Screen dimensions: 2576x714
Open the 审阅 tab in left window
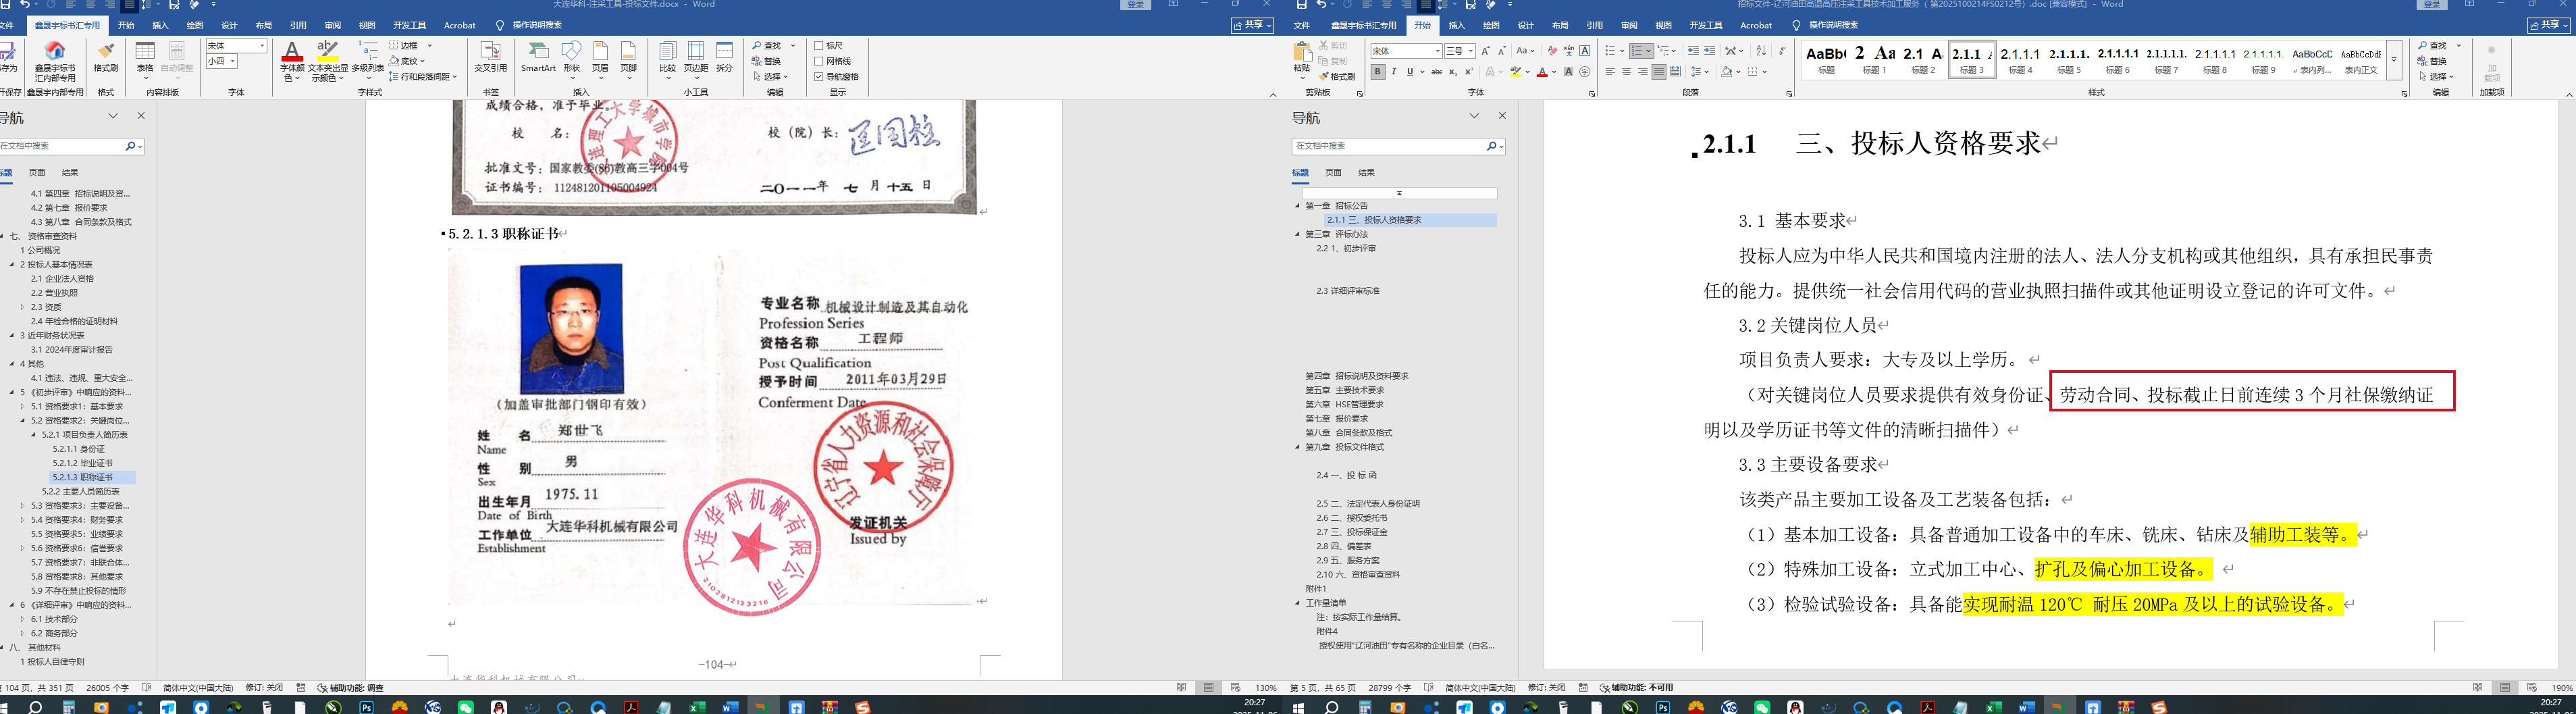pyautogui.click(x=333, y=25)
